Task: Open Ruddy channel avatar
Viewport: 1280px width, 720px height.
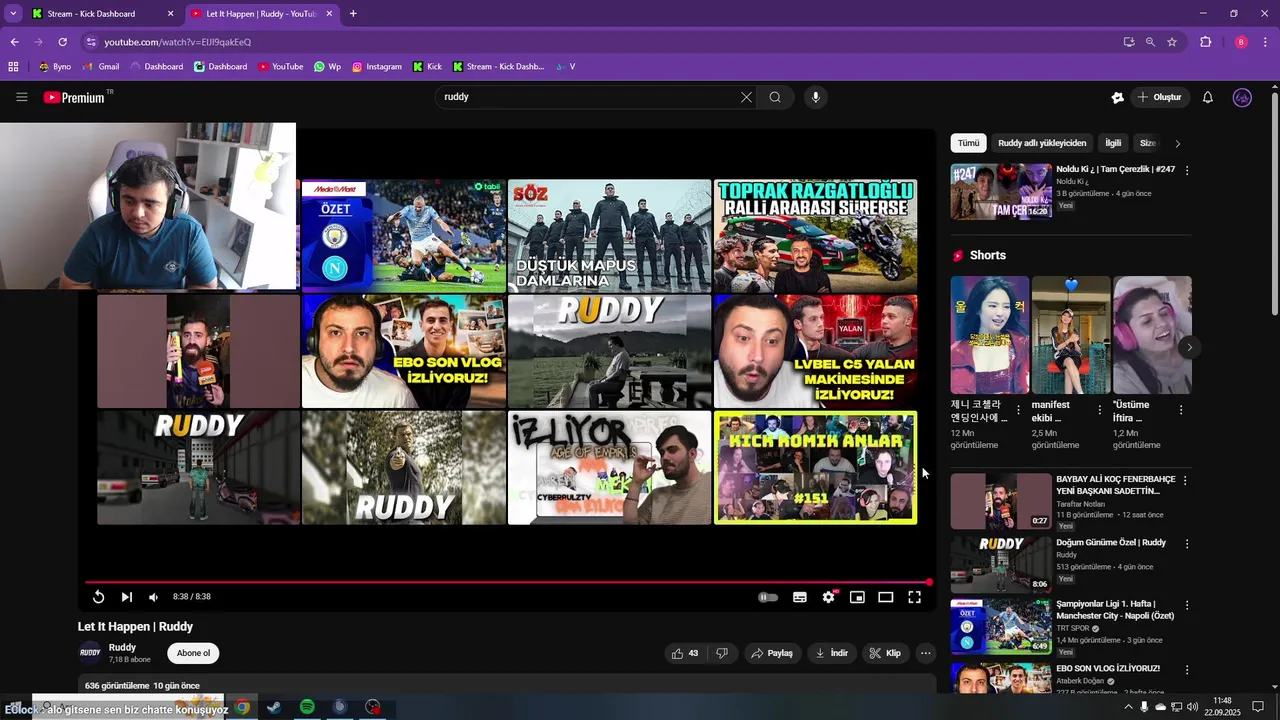Action: pos(90,653)
